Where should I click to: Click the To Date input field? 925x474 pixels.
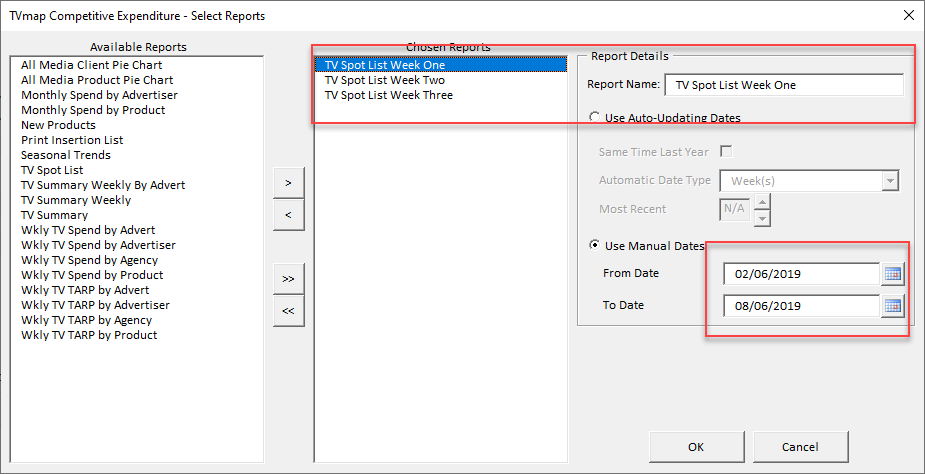tap(802, 306)
